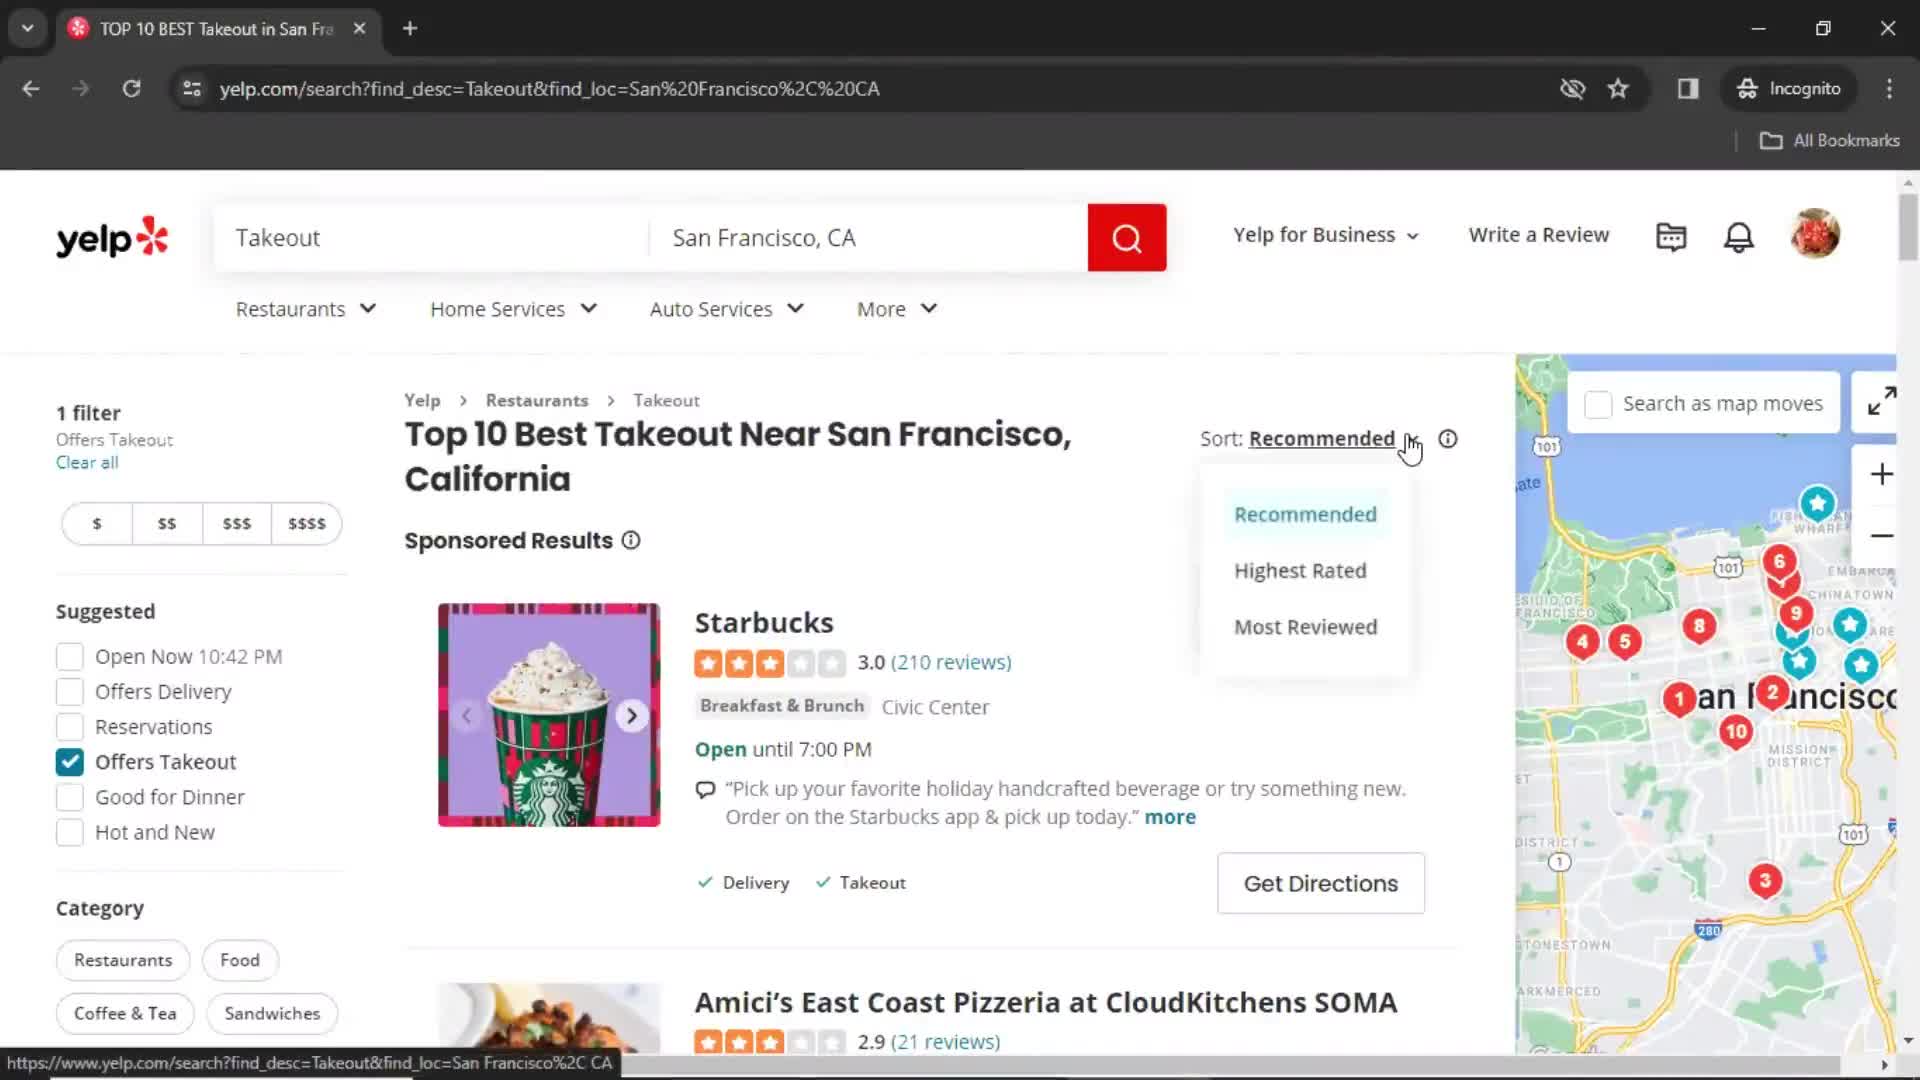The height and width of the screenshot is (1080, 1920).
Task: Click Clear all filters link
Action: tap(87, 463)
